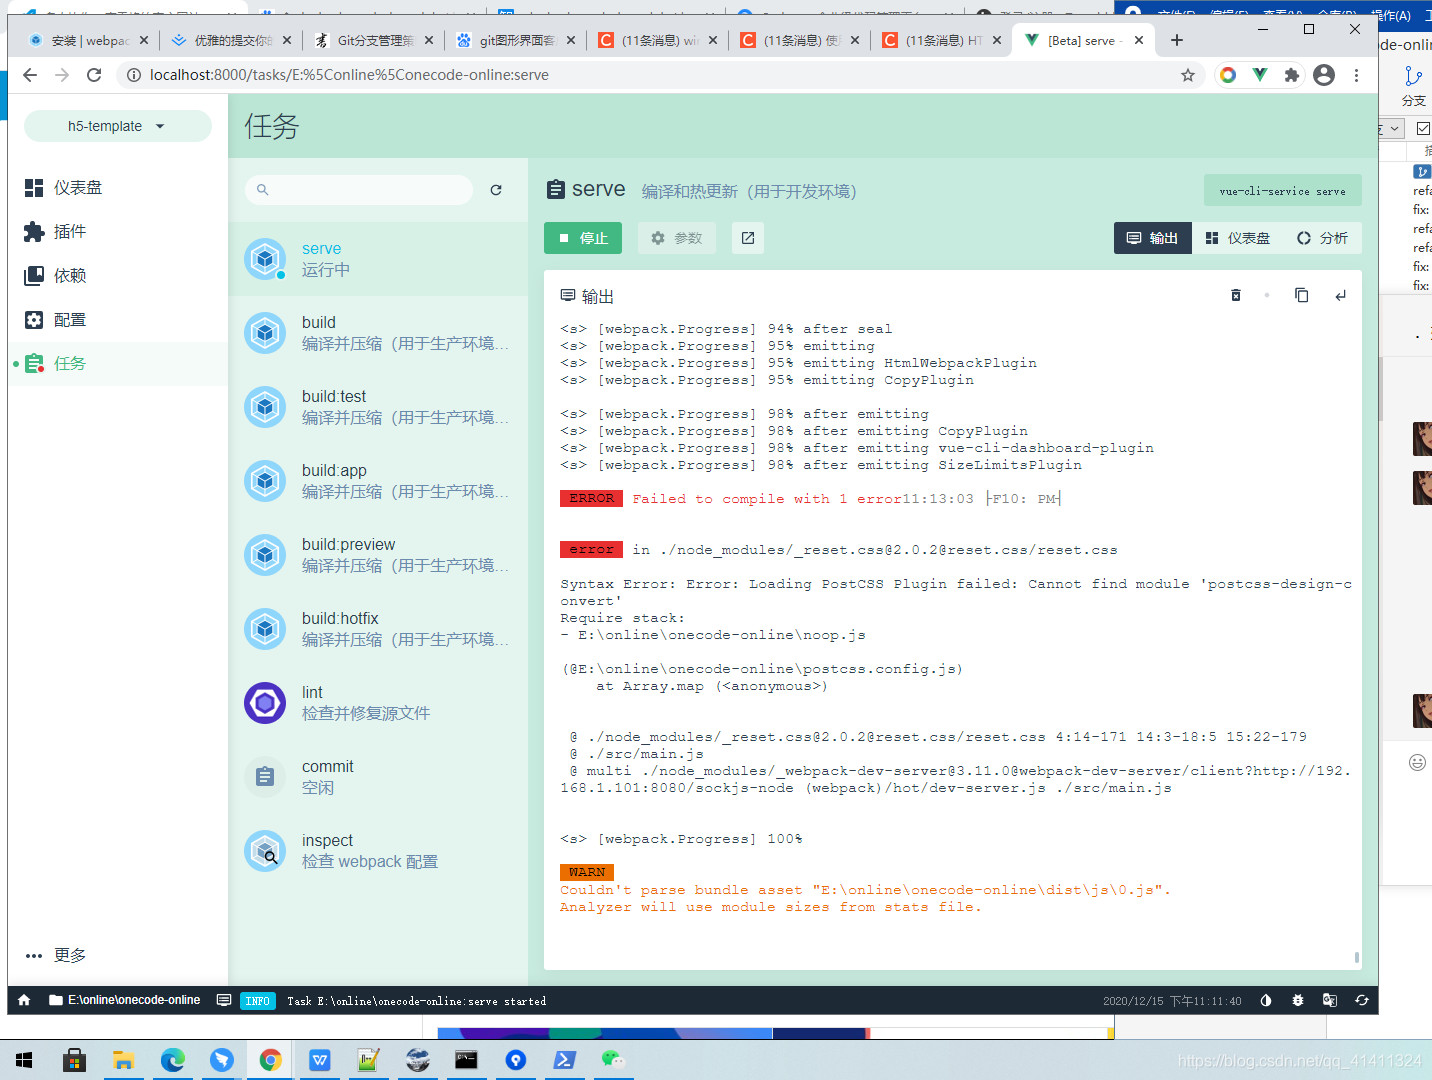Open Microsoft Edge from taskbar
Screen dimensions: 1432x1080
point(172,1060)
